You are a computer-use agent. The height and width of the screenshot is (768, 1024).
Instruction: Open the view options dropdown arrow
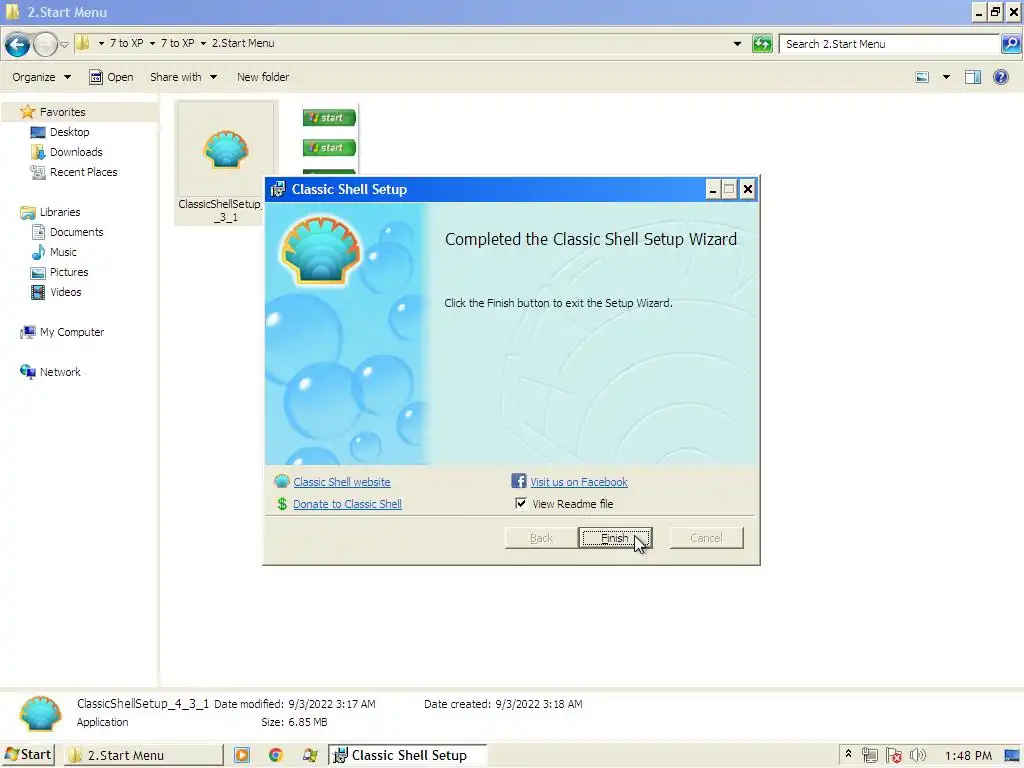[x=946, y=77]
